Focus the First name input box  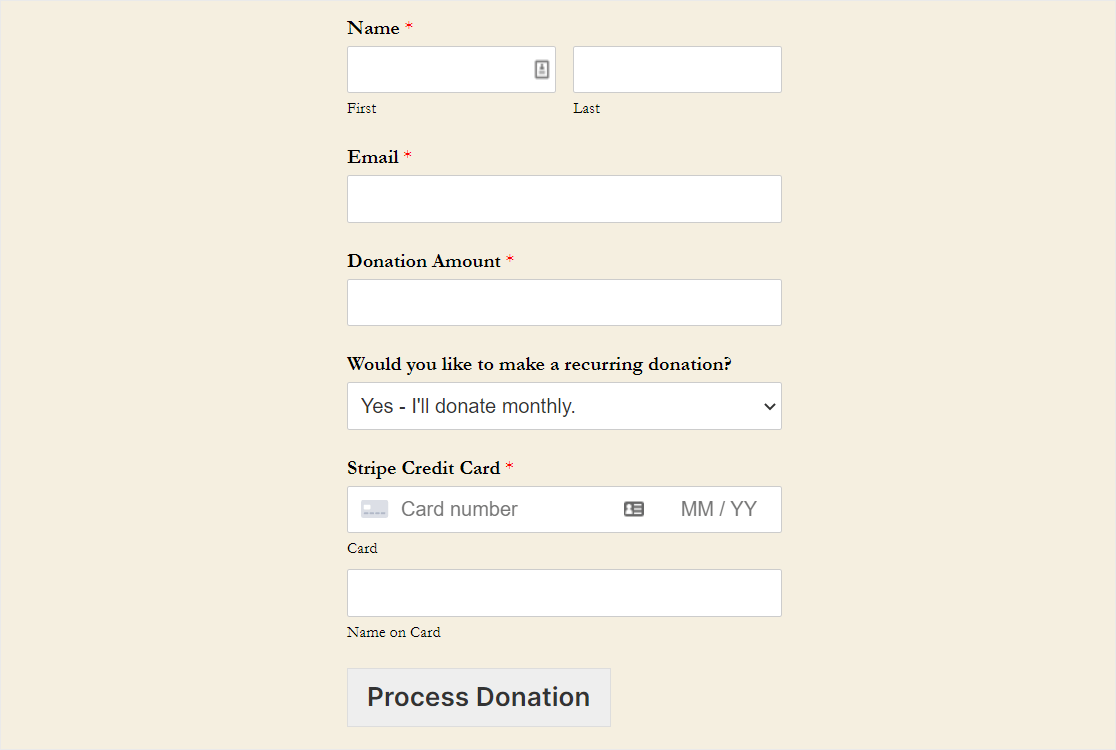[x=438, y=69]
